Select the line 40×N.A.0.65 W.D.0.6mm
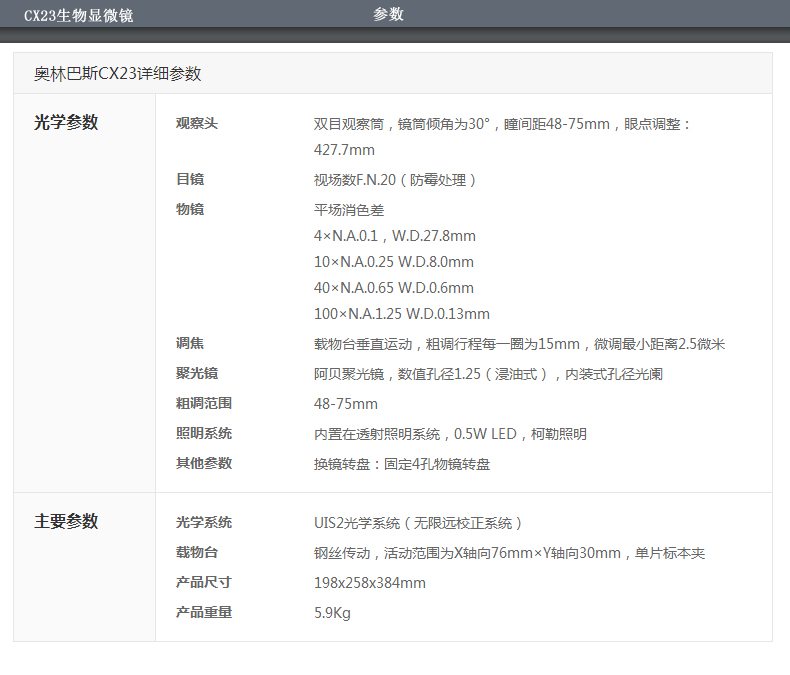The height and width of the screenshot is (675, 790). [x=393, y=288]
